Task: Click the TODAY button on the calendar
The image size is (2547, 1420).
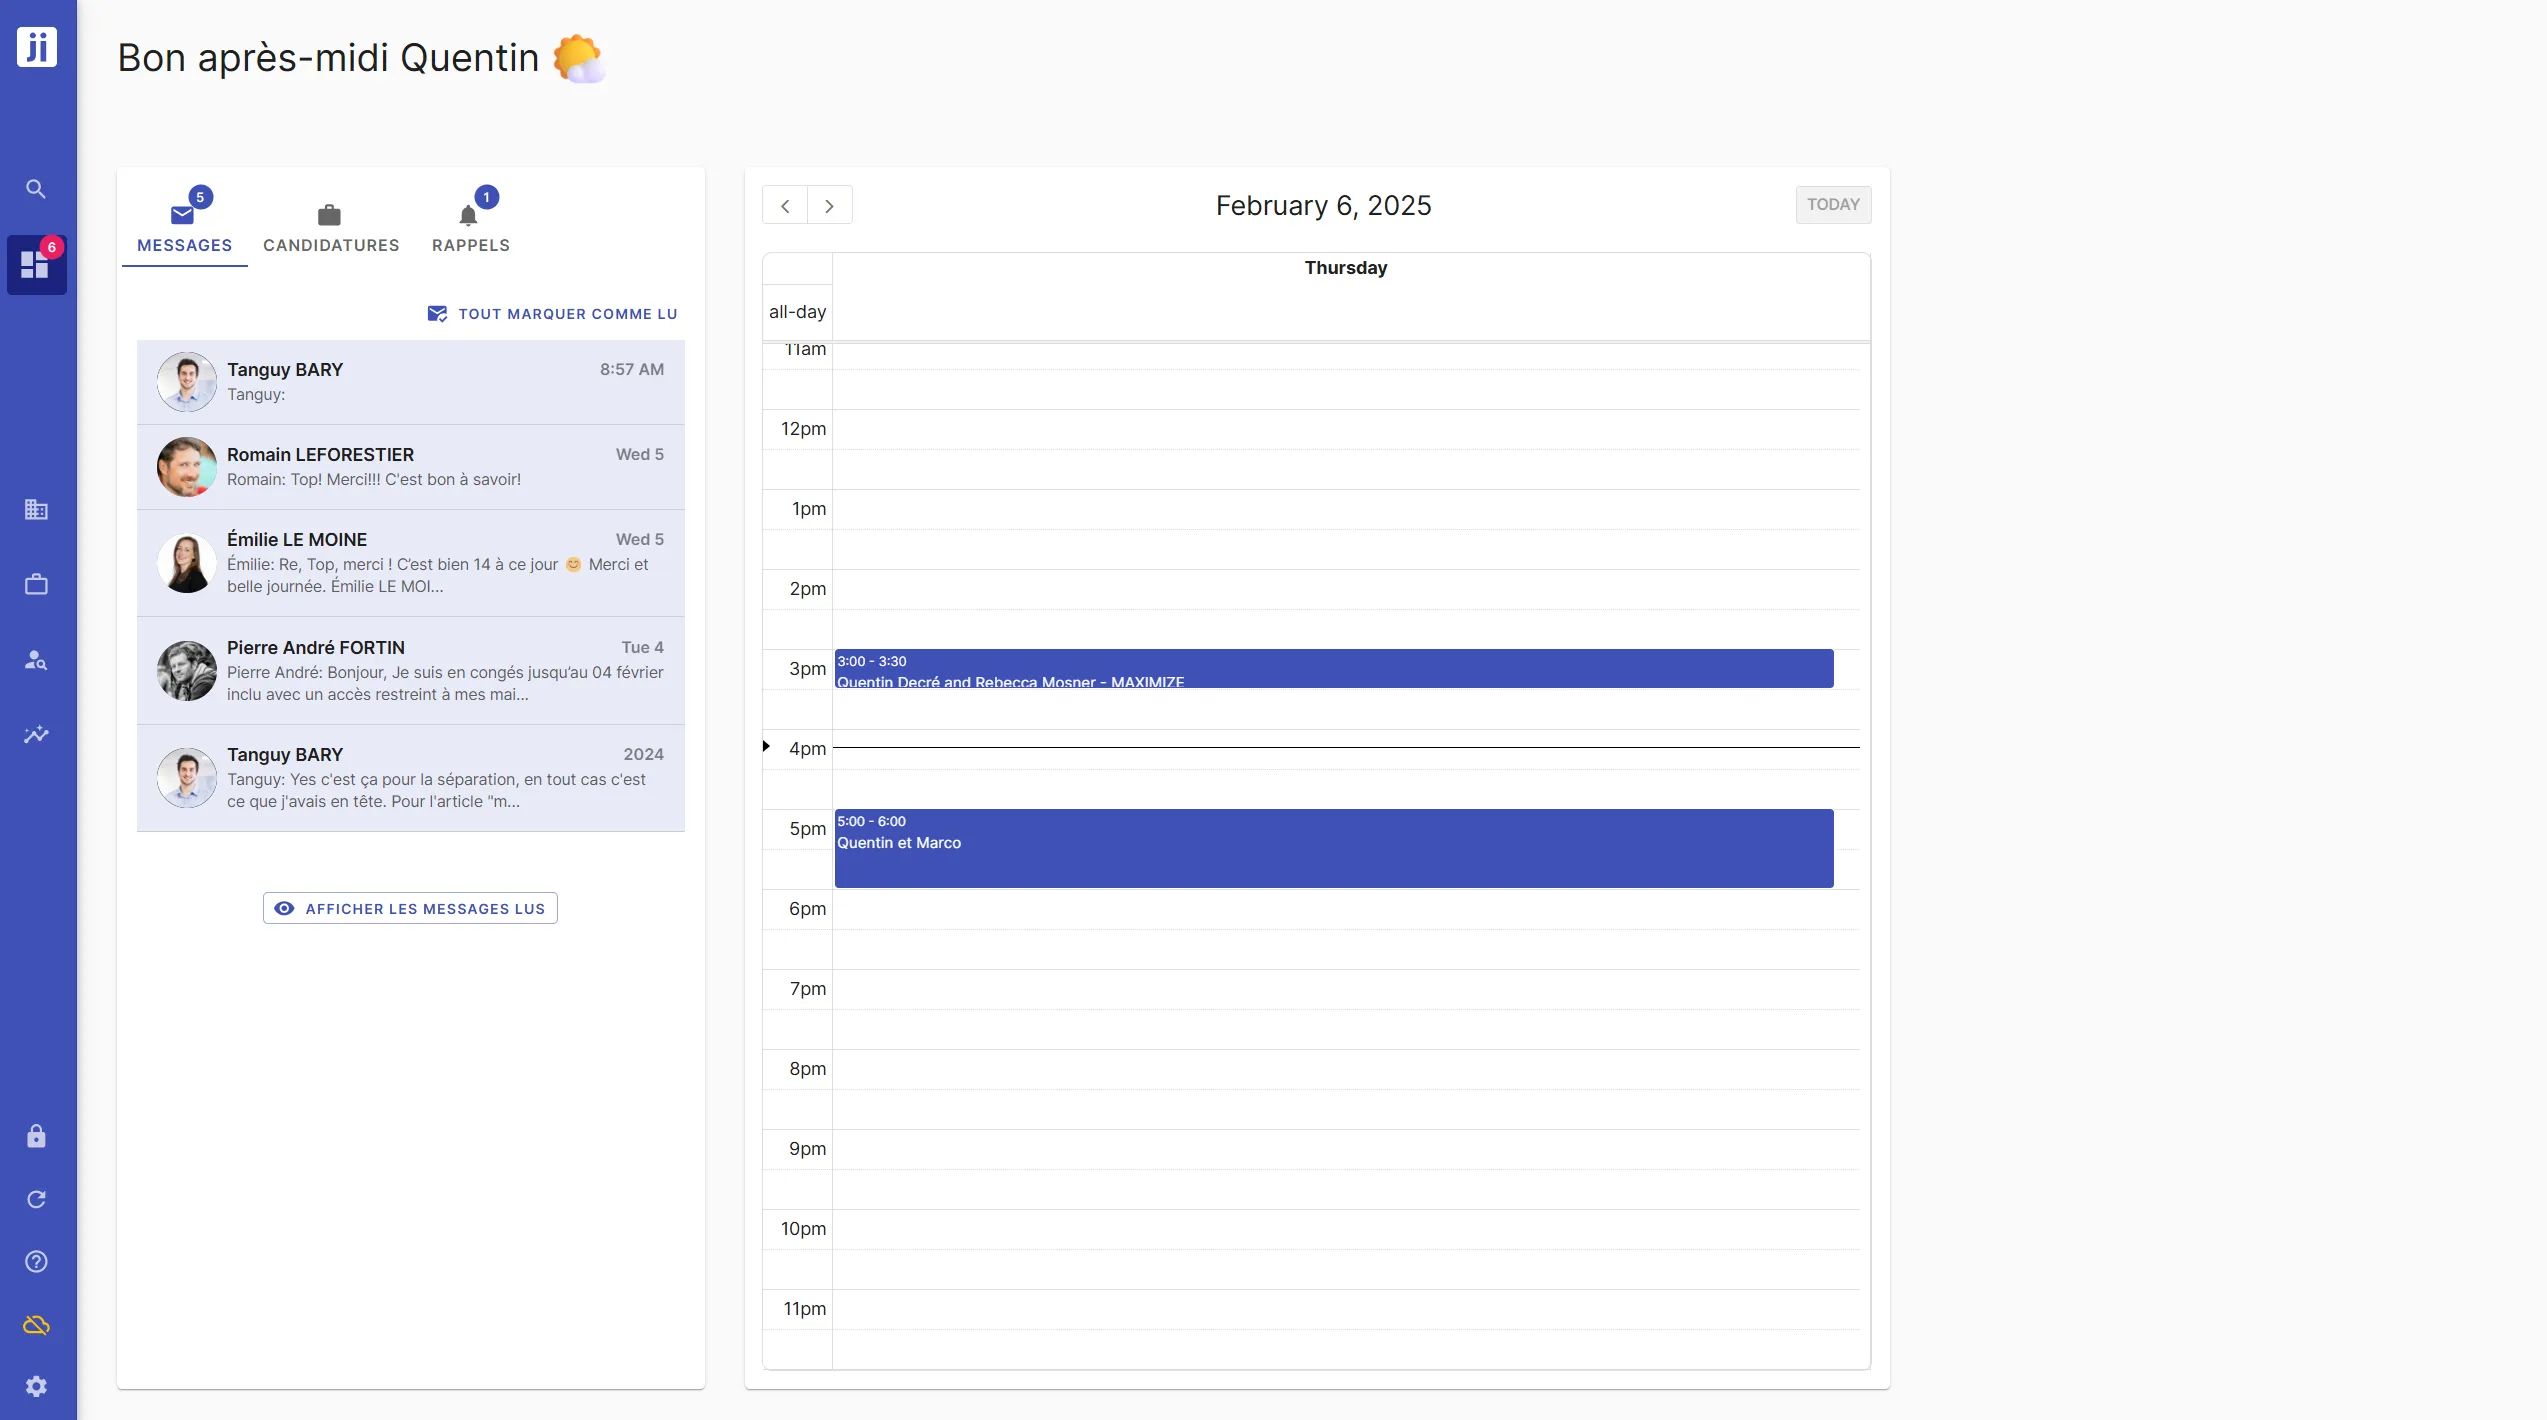Action: click(1833, 204)
